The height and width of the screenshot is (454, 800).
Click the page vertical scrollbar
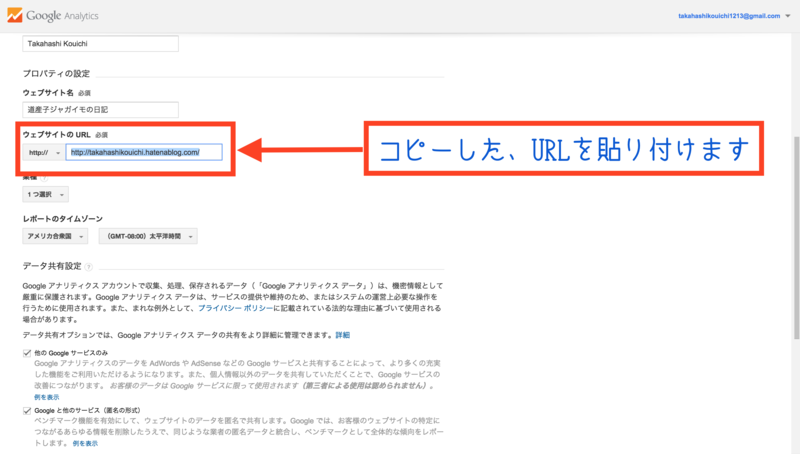click(x=796, y=237)
